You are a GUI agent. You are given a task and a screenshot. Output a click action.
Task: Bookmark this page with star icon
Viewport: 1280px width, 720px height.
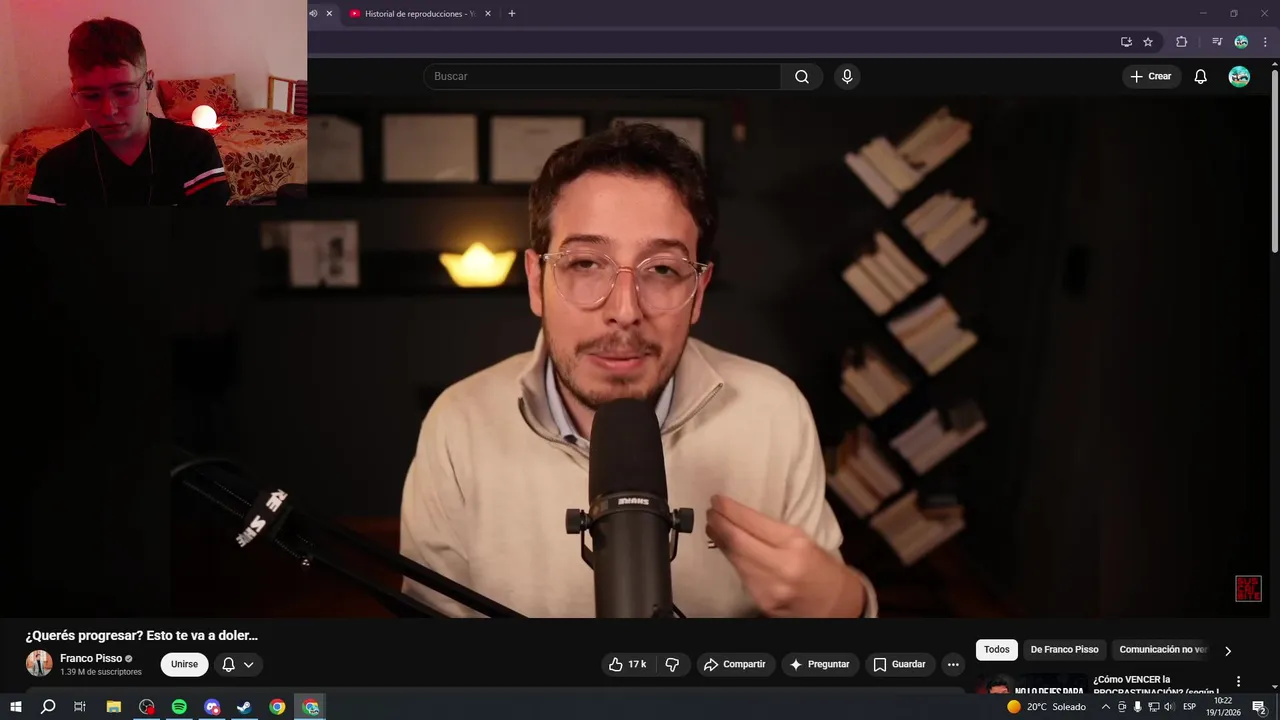(x=1148, y=42)
